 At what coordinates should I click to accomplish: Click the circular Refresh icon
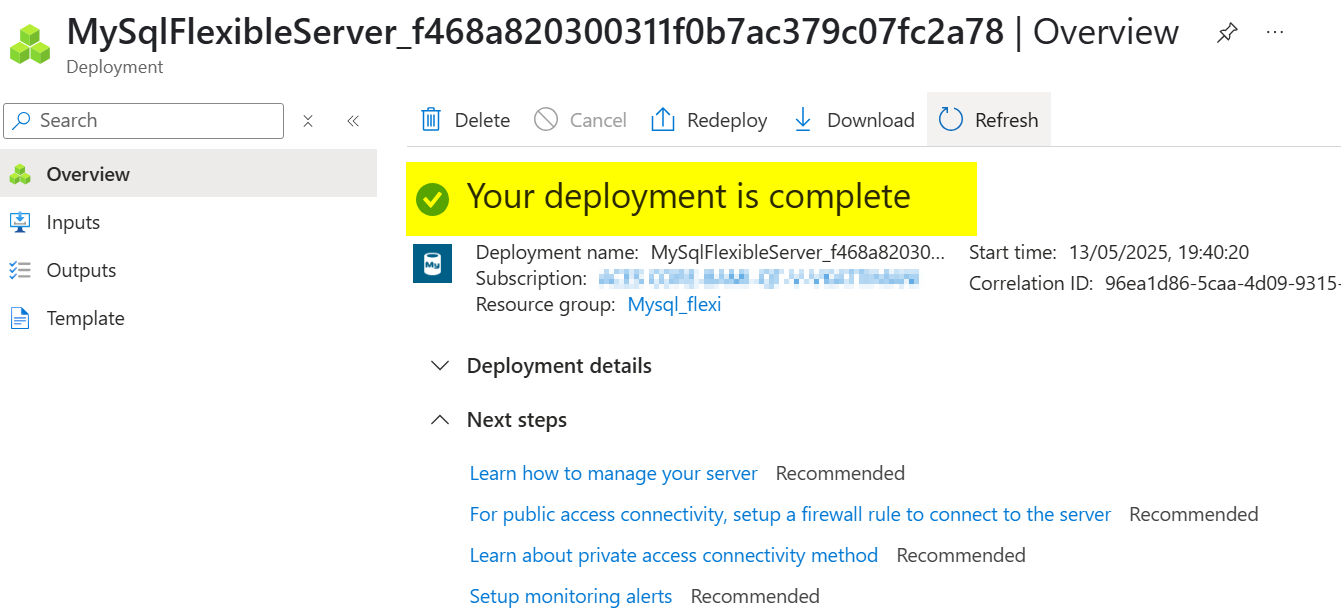[x=950, y=120]
